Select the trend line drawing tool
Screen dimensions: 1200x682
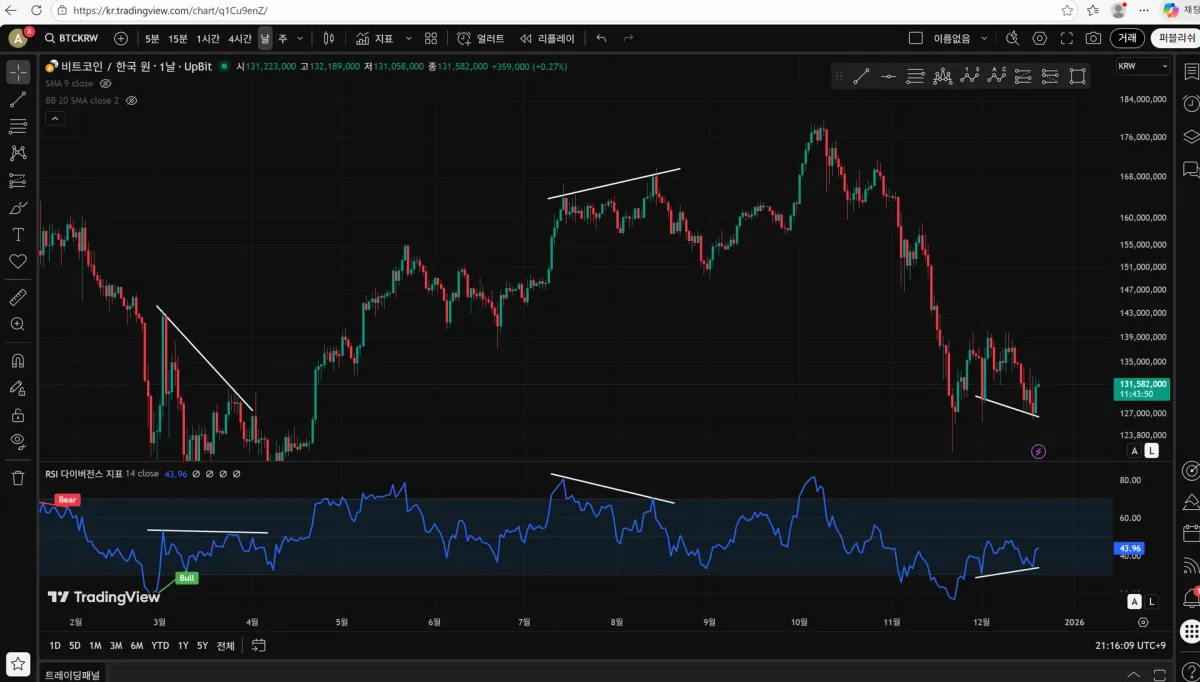click(x=17, y=99)
